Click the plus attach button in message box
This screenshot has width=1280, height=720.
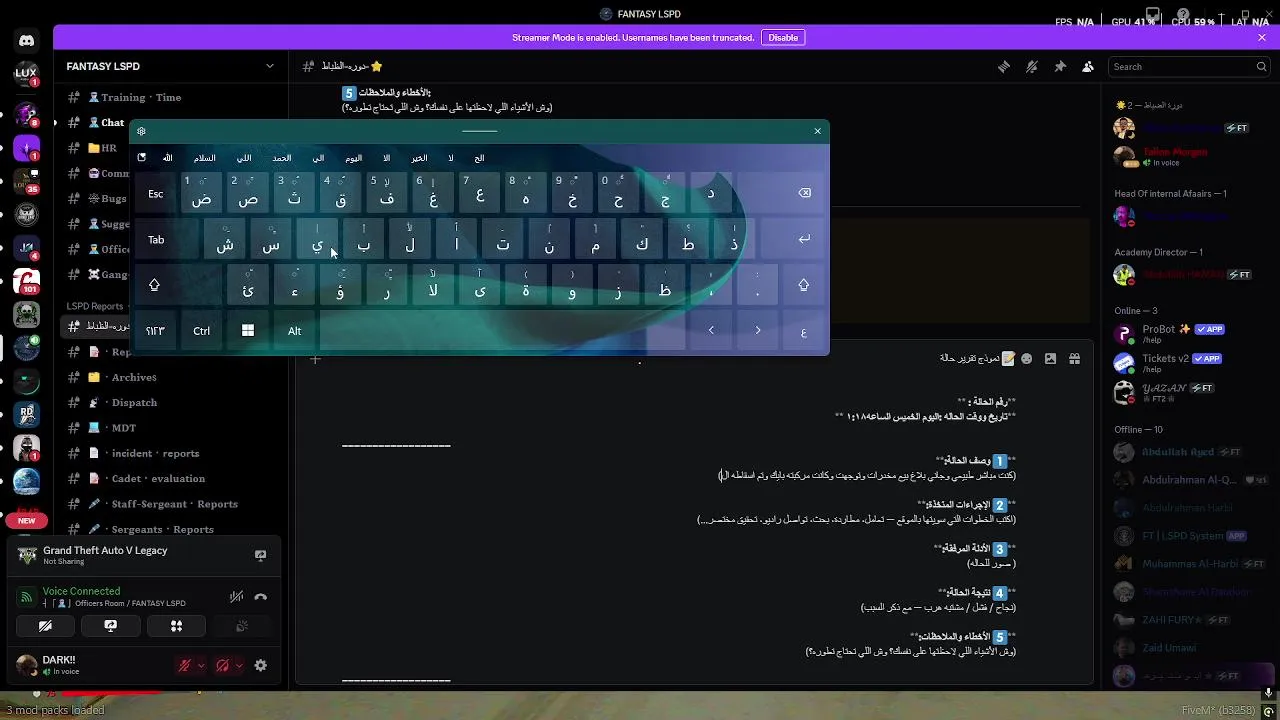click(315, 358)
